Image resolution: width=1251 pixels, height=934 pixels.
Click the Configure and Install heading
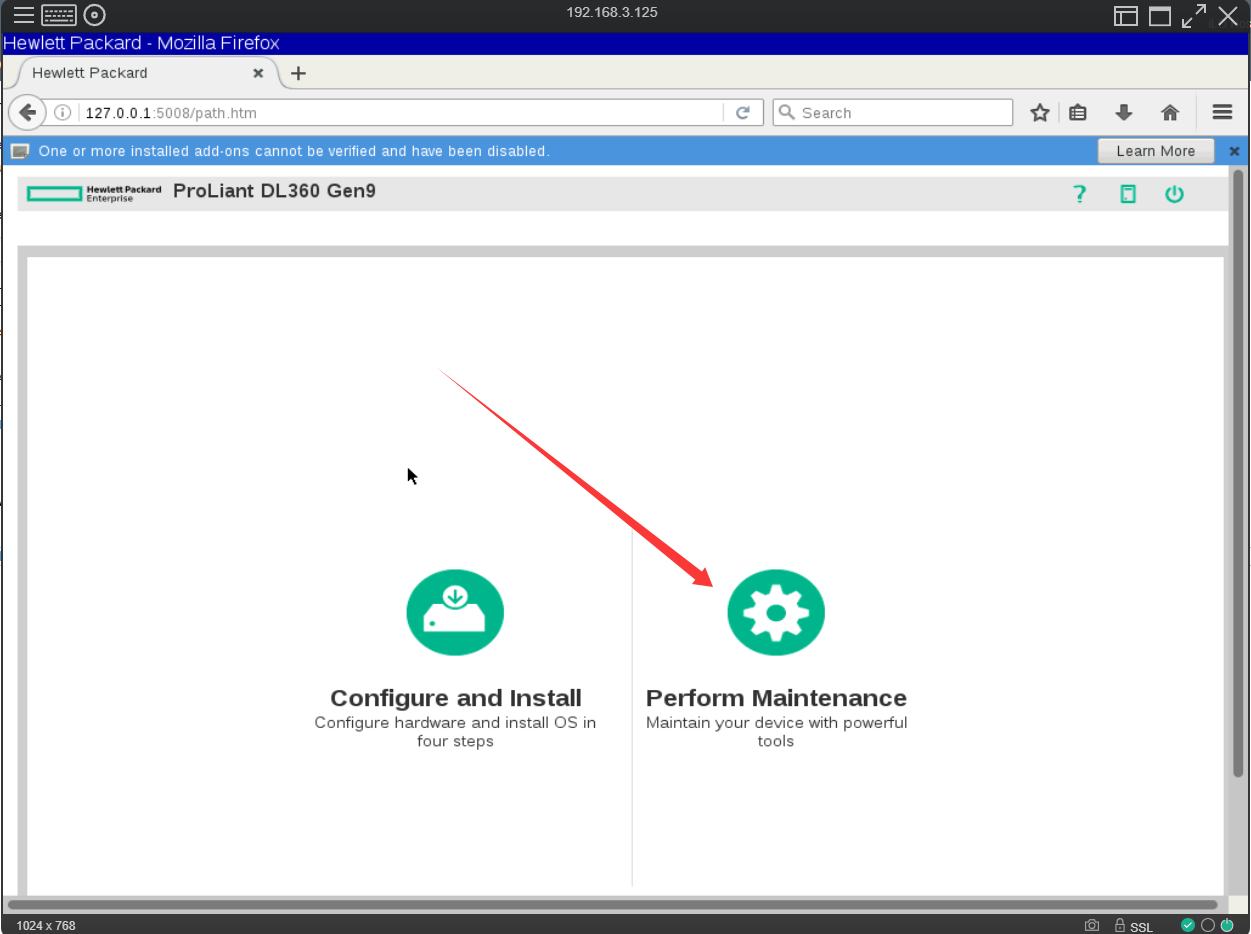tap(456, 698)
